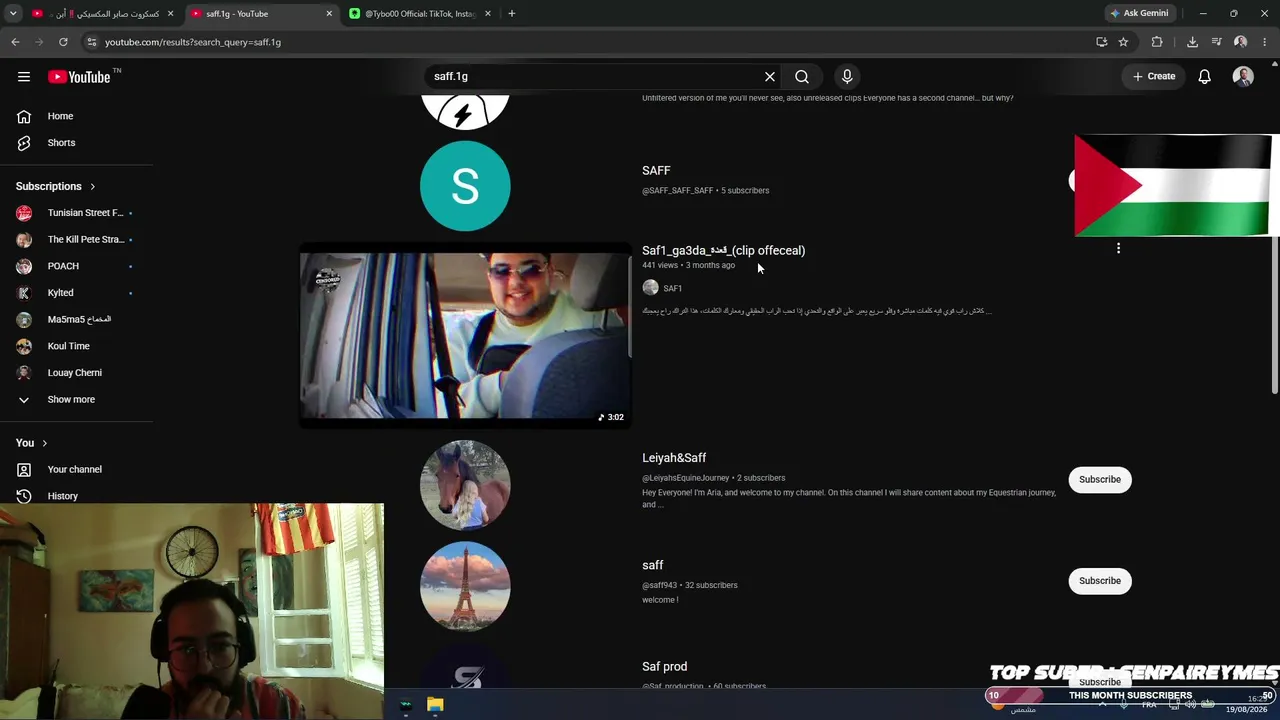Image resolution: width=1280 pixels, height=720 pixels.
Task: Start search with your voice microphone
Action: 847,76
